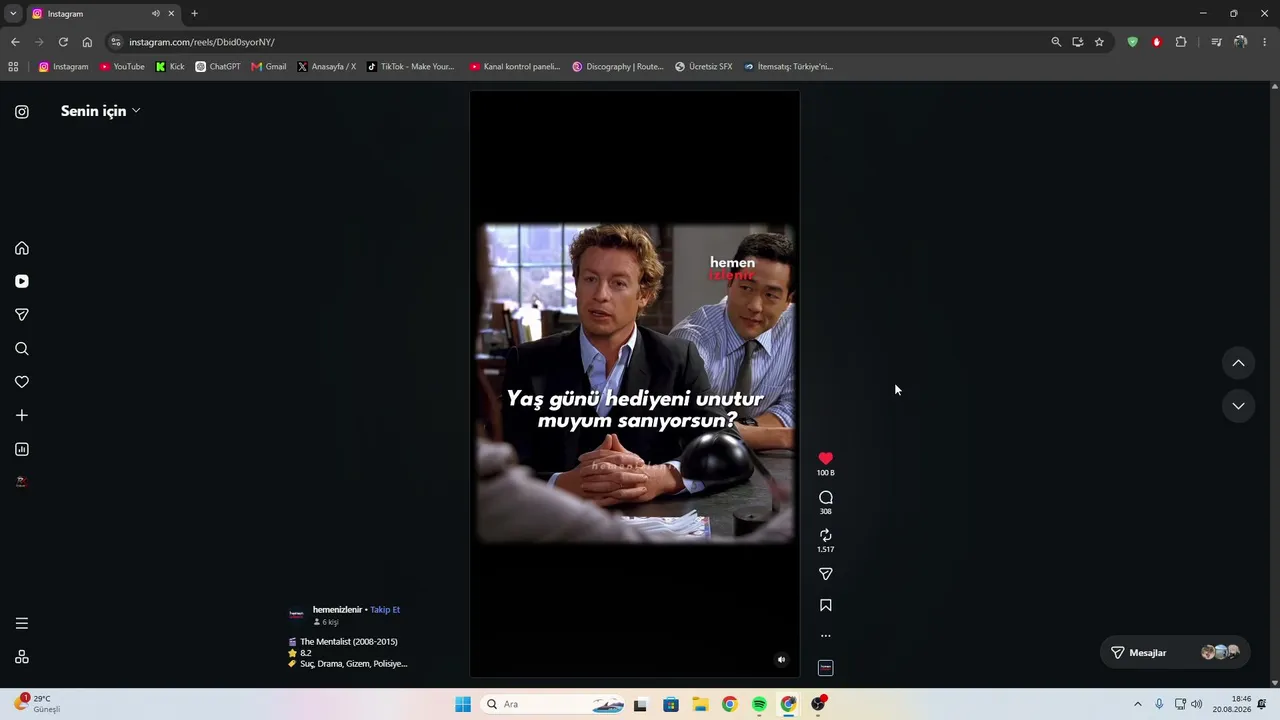
Task: Open Instagram search from sidebar
Action: pos(22,349)
